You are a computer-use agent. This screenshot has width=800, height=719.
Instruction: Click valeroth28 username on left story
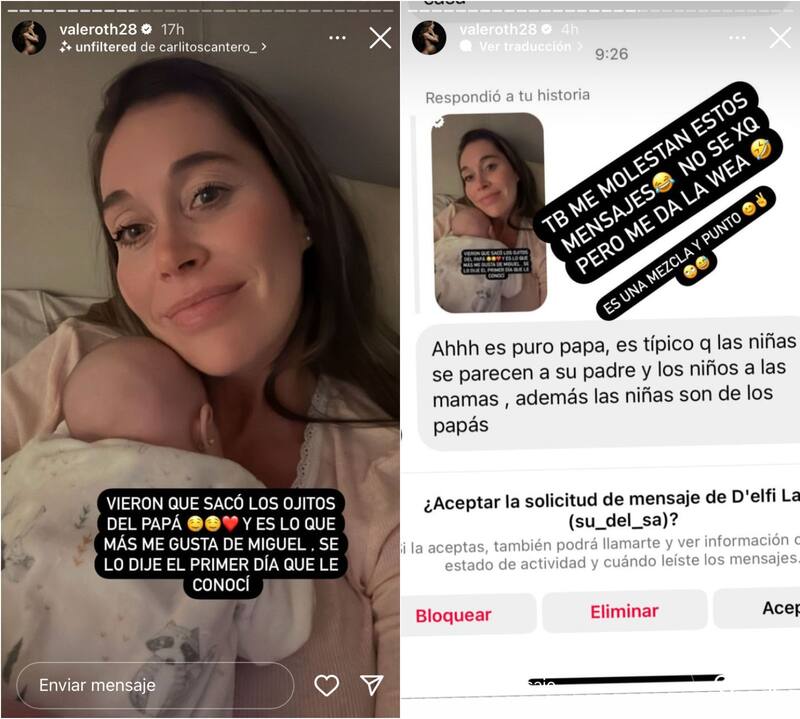pyautogui.click(x=98, y=30)
